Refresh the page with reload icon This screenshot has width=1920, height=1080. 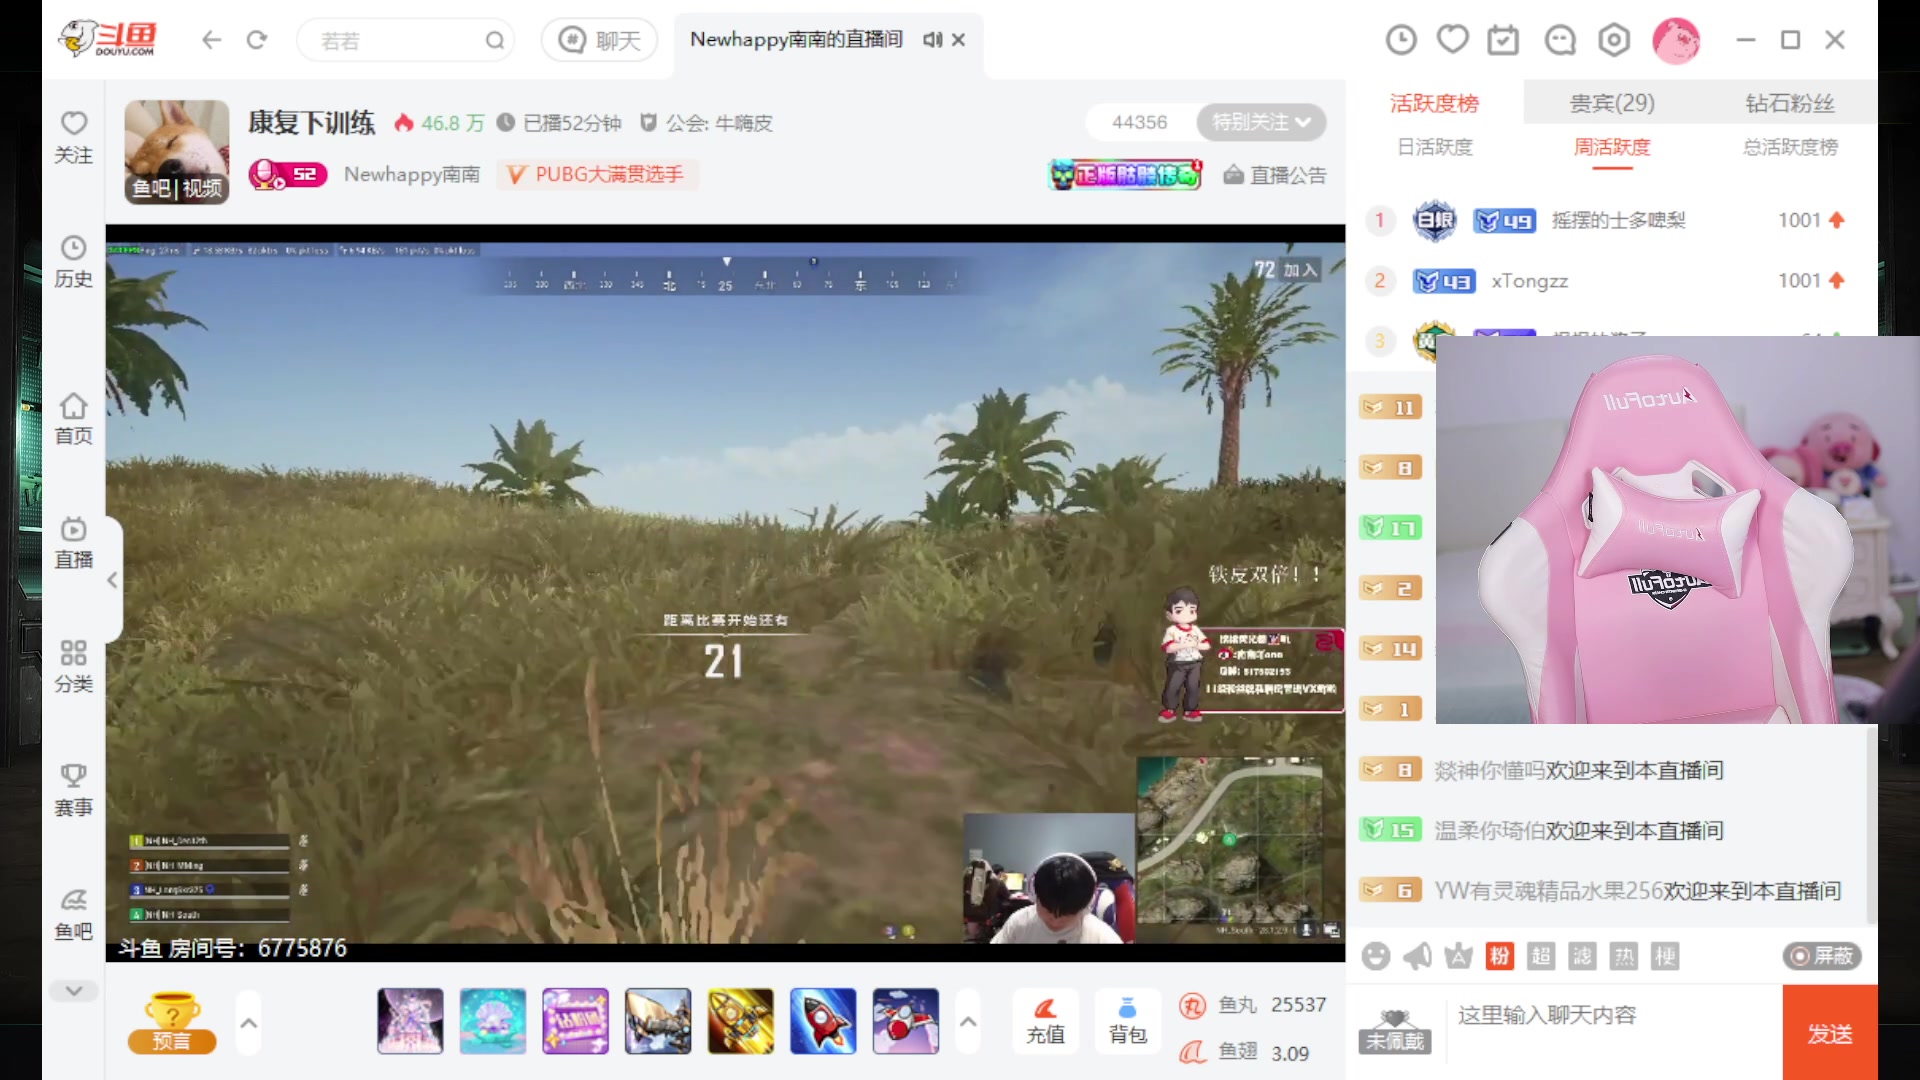click(x=257, y=40)
